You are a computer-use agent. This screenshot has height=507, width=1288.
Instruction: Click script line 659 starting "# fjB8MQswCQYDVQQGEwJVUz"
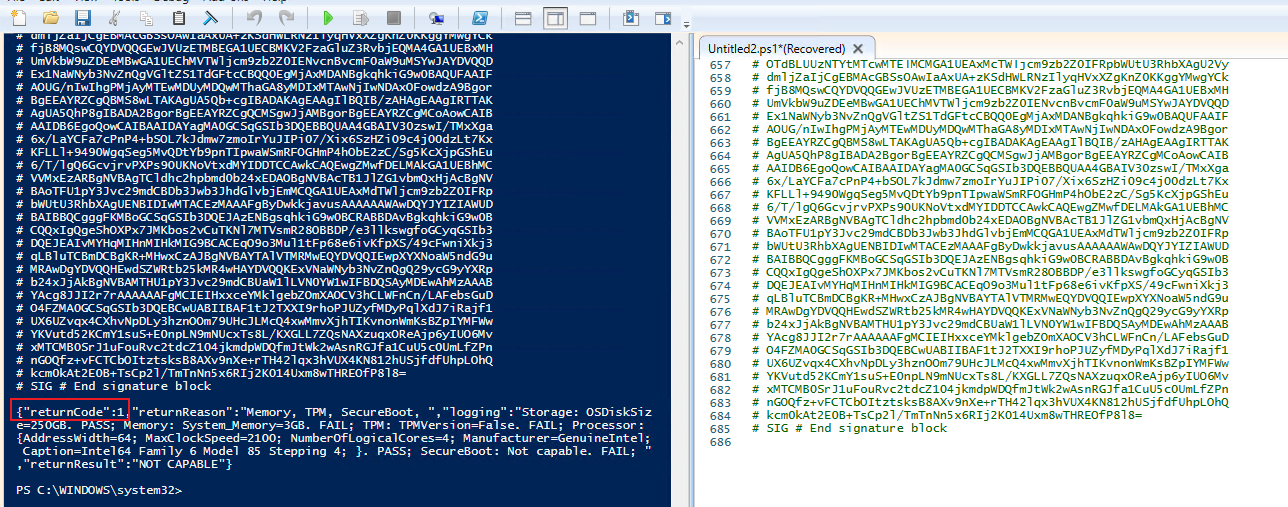[991, 91]
